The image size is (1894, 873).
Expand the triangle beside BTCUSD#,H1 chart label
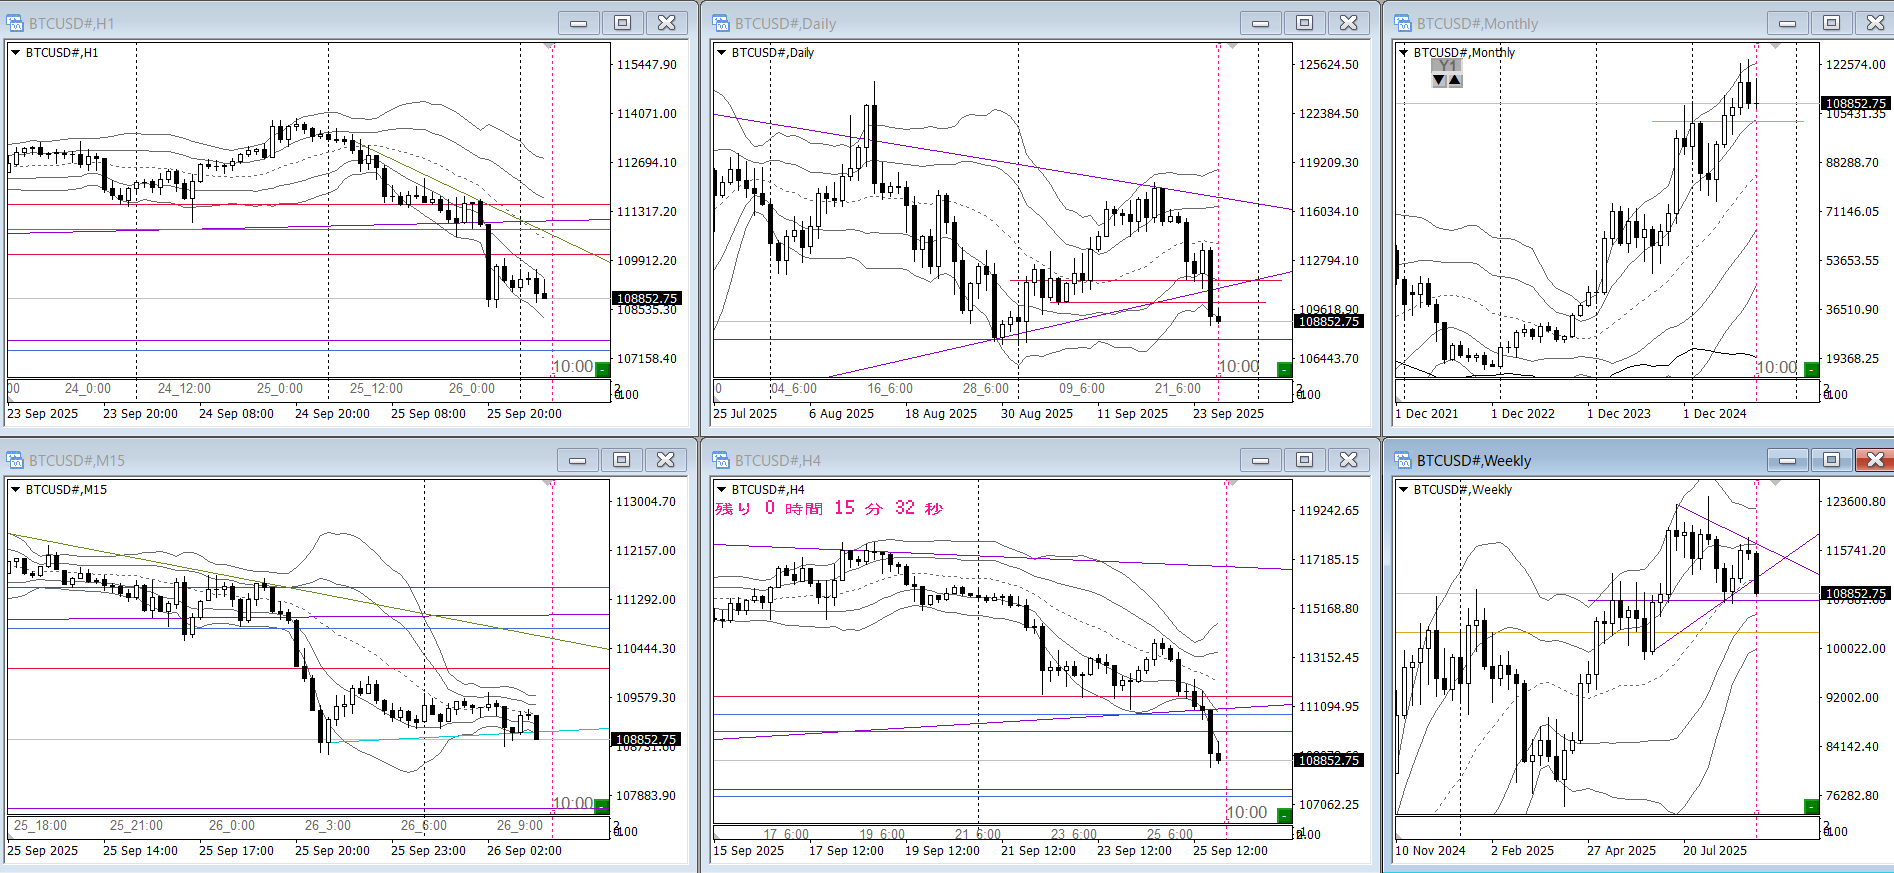click(16, 53)
